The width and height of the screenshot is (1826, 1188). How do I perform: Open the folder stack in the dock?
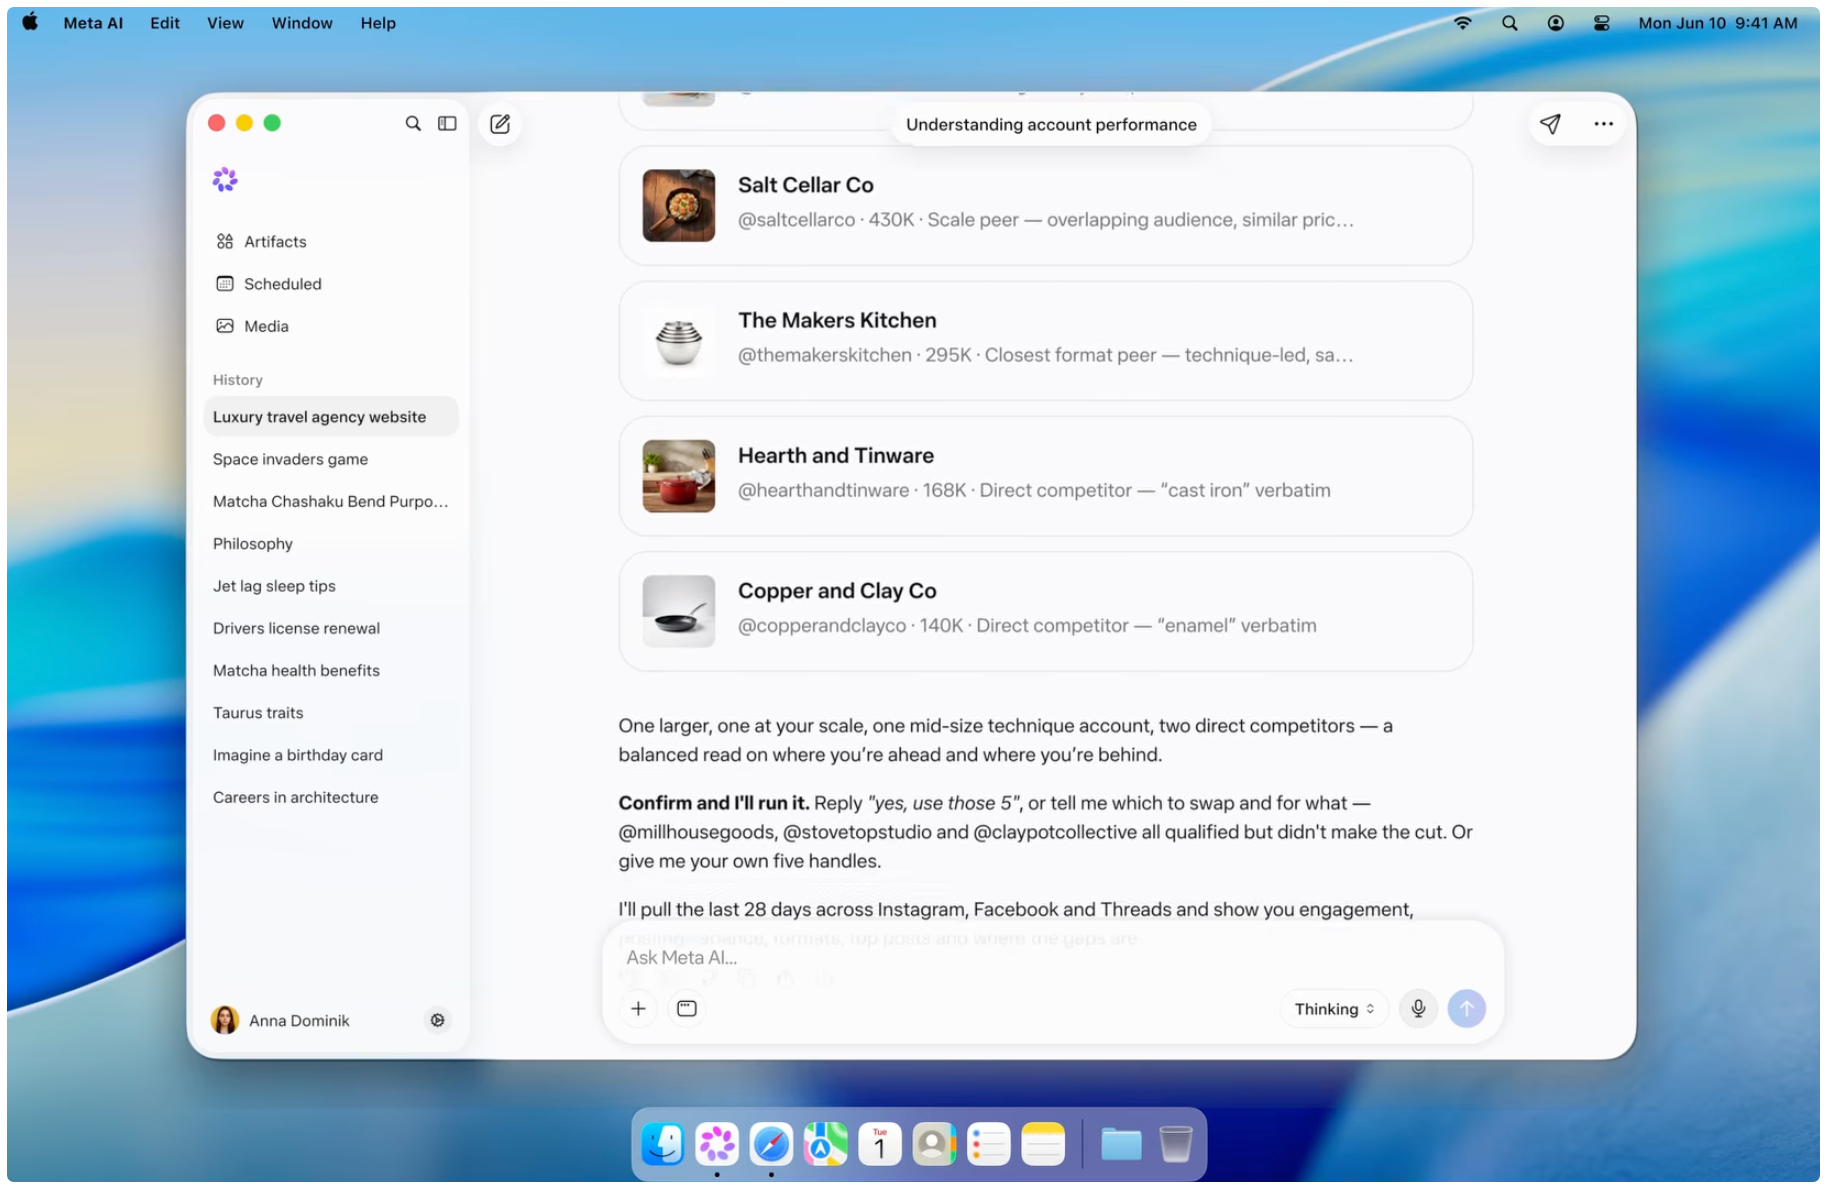(x=1121, y=1144)
